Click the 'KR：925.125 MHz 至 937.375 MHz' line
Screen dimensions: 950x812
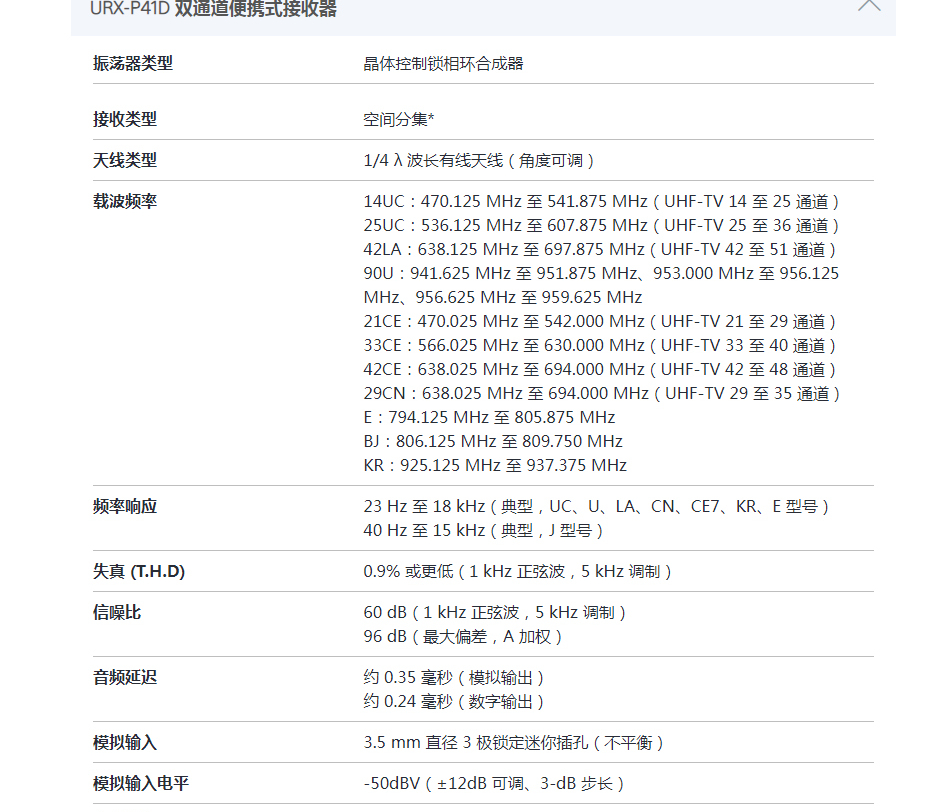pyautogui.click(x=495, y=465)
